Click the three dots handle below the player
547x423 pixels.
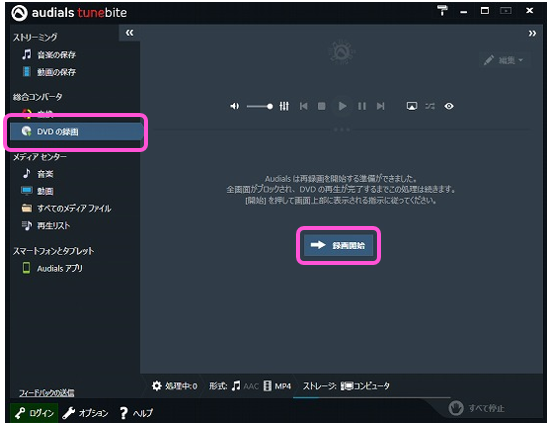[x=342, y=129]
